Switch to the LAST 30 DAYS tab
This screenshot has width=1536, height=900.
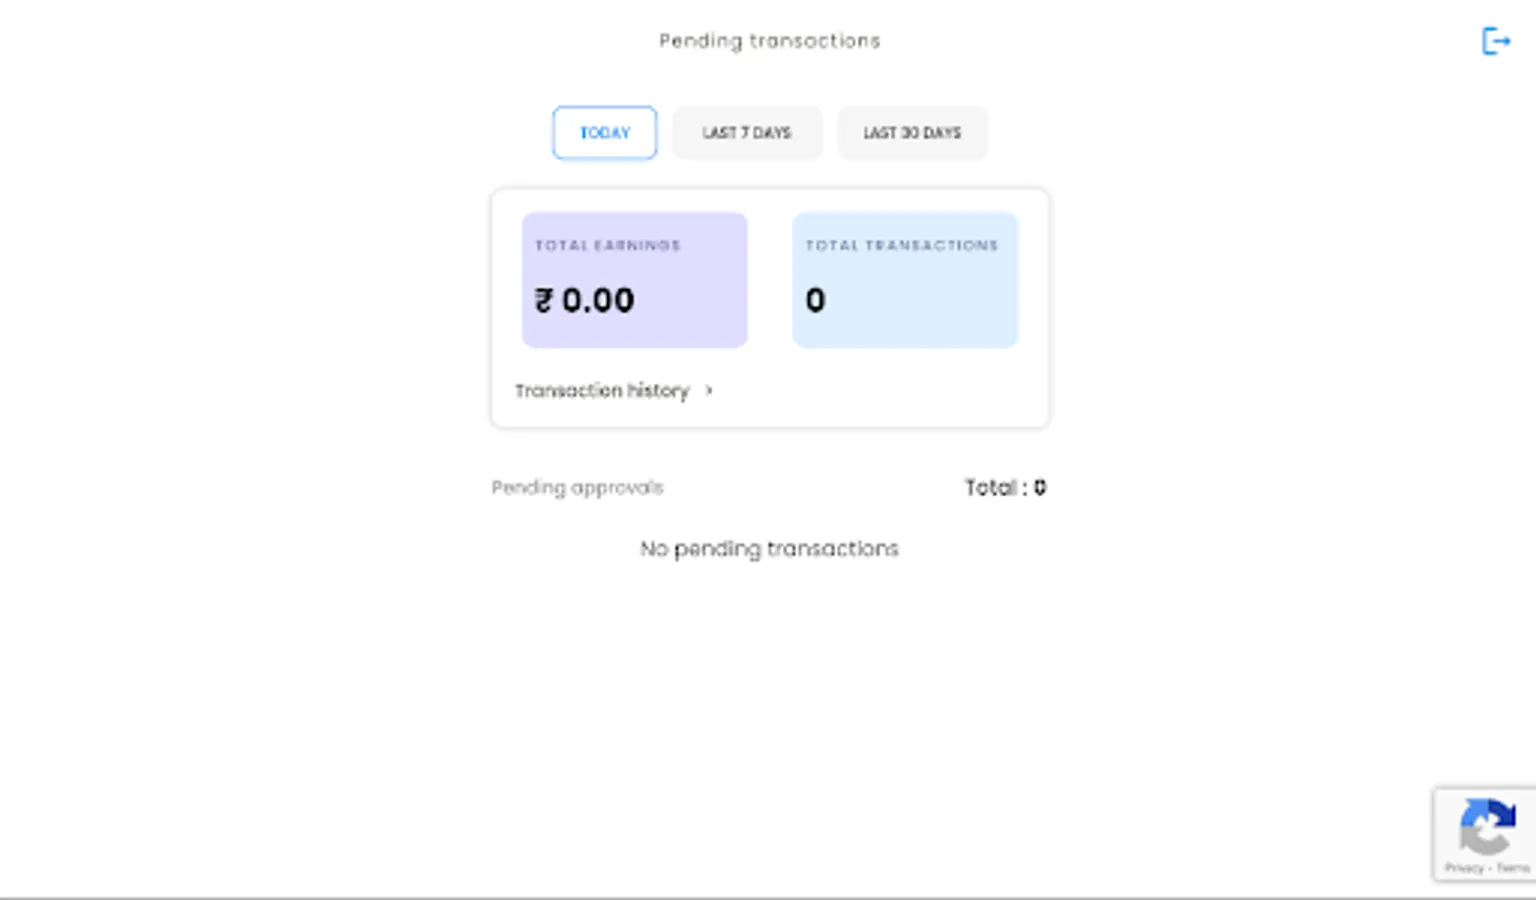pos(911,133)
